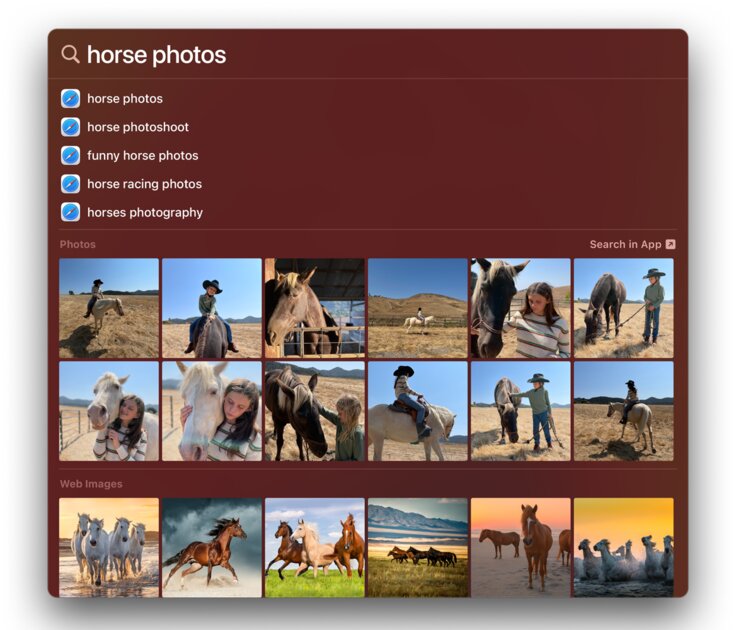Click the Safari icon beside "horse racing photos"
The width and height of the screenshot is (736, 630).
70,184
